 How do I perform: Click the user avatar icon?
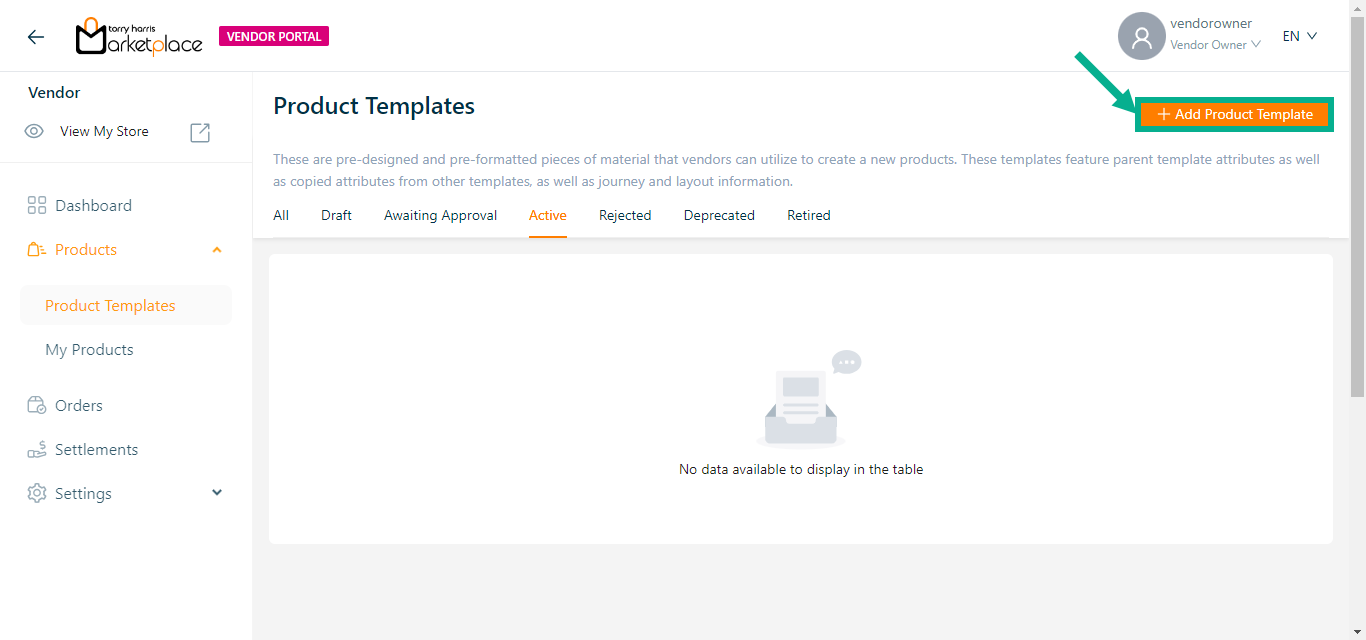point(1141,37)
